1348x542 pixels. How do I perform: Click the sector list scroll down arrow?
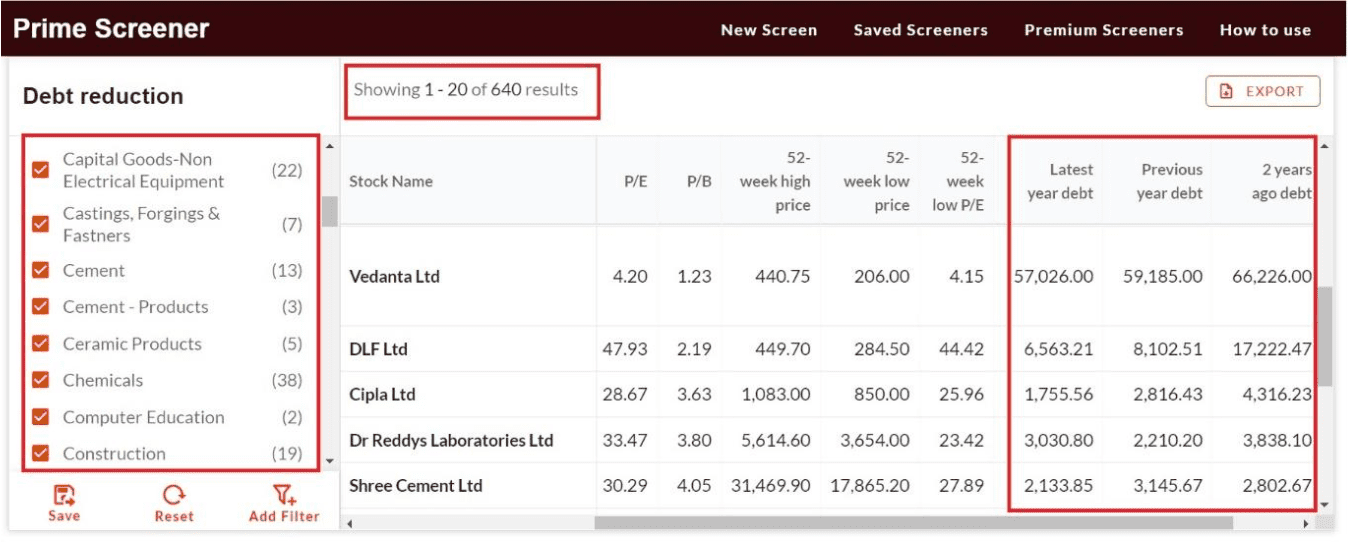[x=330, y=461]
